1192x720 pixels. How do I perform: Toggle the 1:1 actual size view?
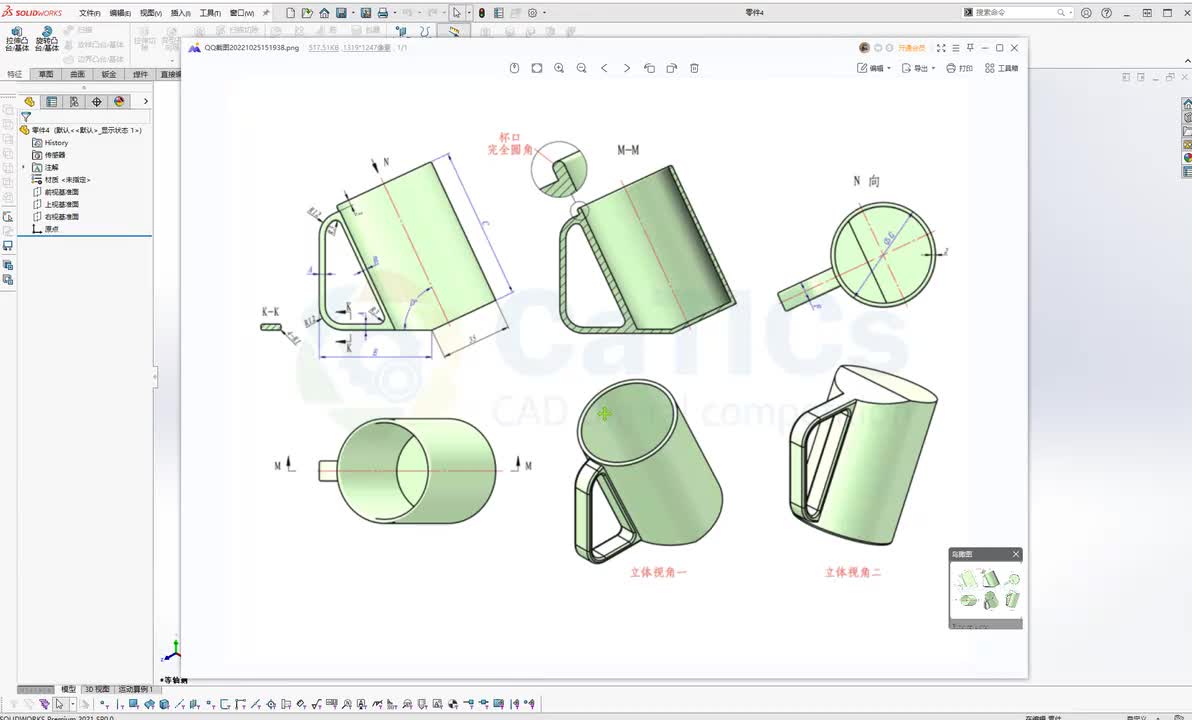click(537, 68)
